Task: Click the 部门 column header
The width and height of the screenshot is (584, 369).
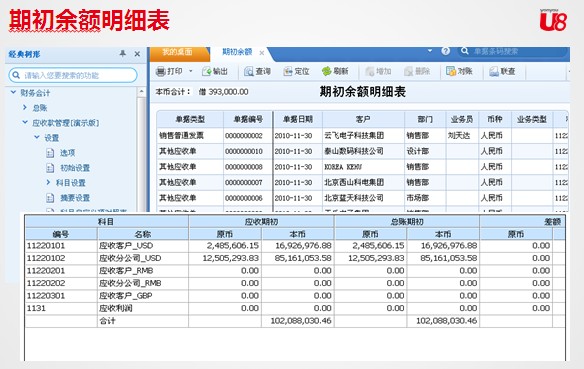Action: (x=425, y=120)
